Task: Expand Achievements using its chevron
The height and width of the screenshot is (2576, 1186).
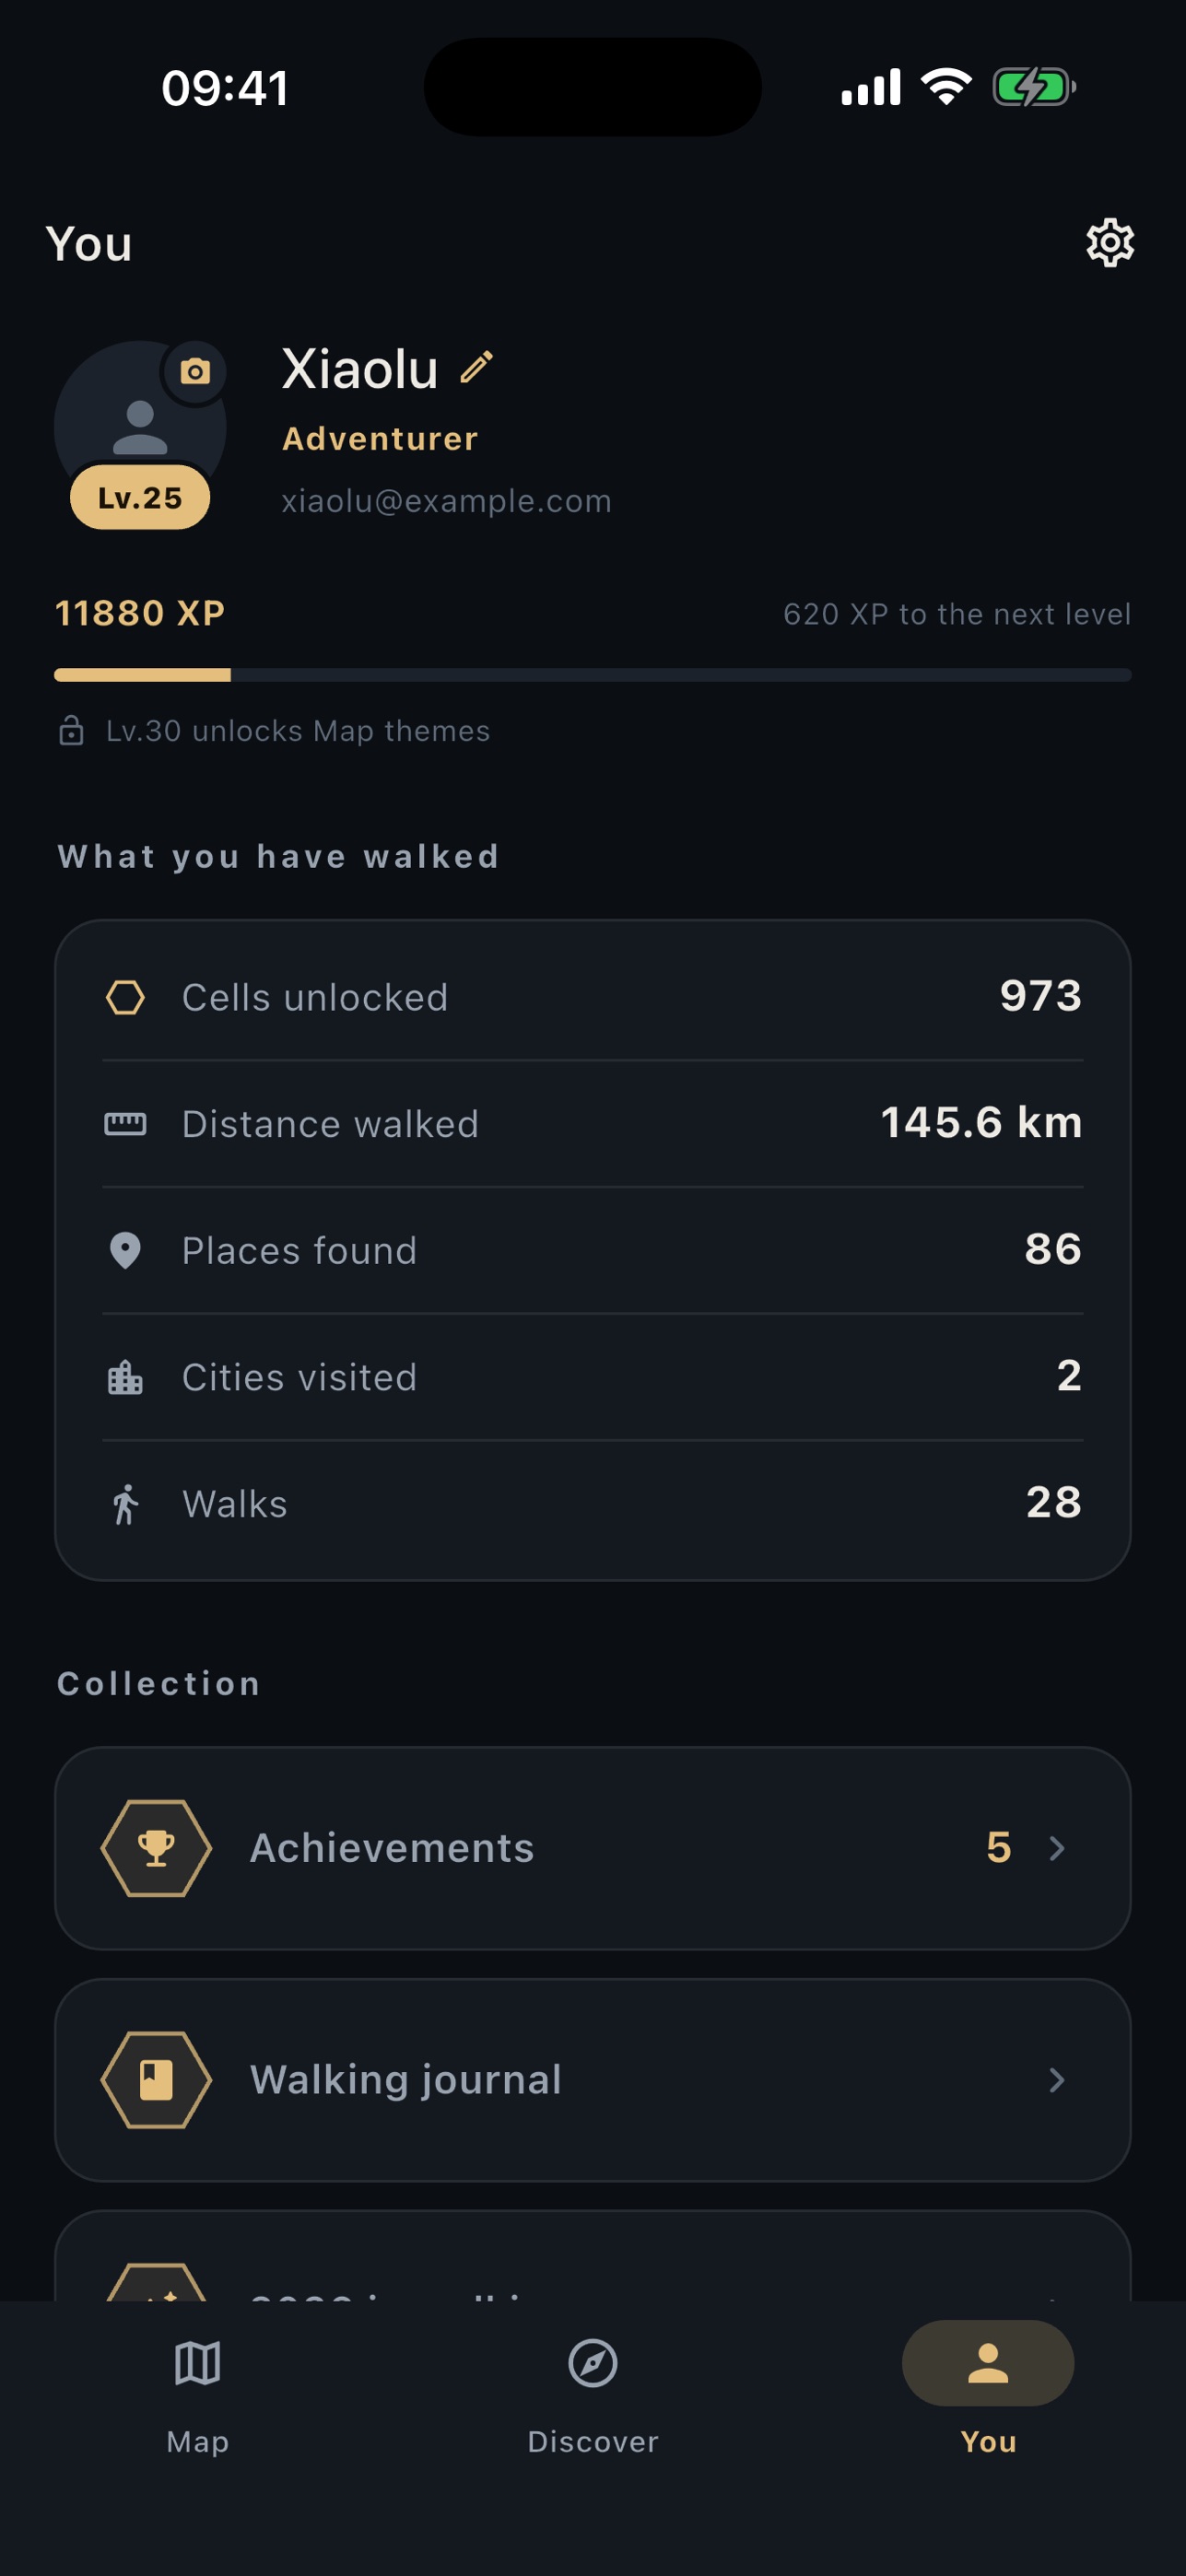Action: [x=1057, y=1848]
